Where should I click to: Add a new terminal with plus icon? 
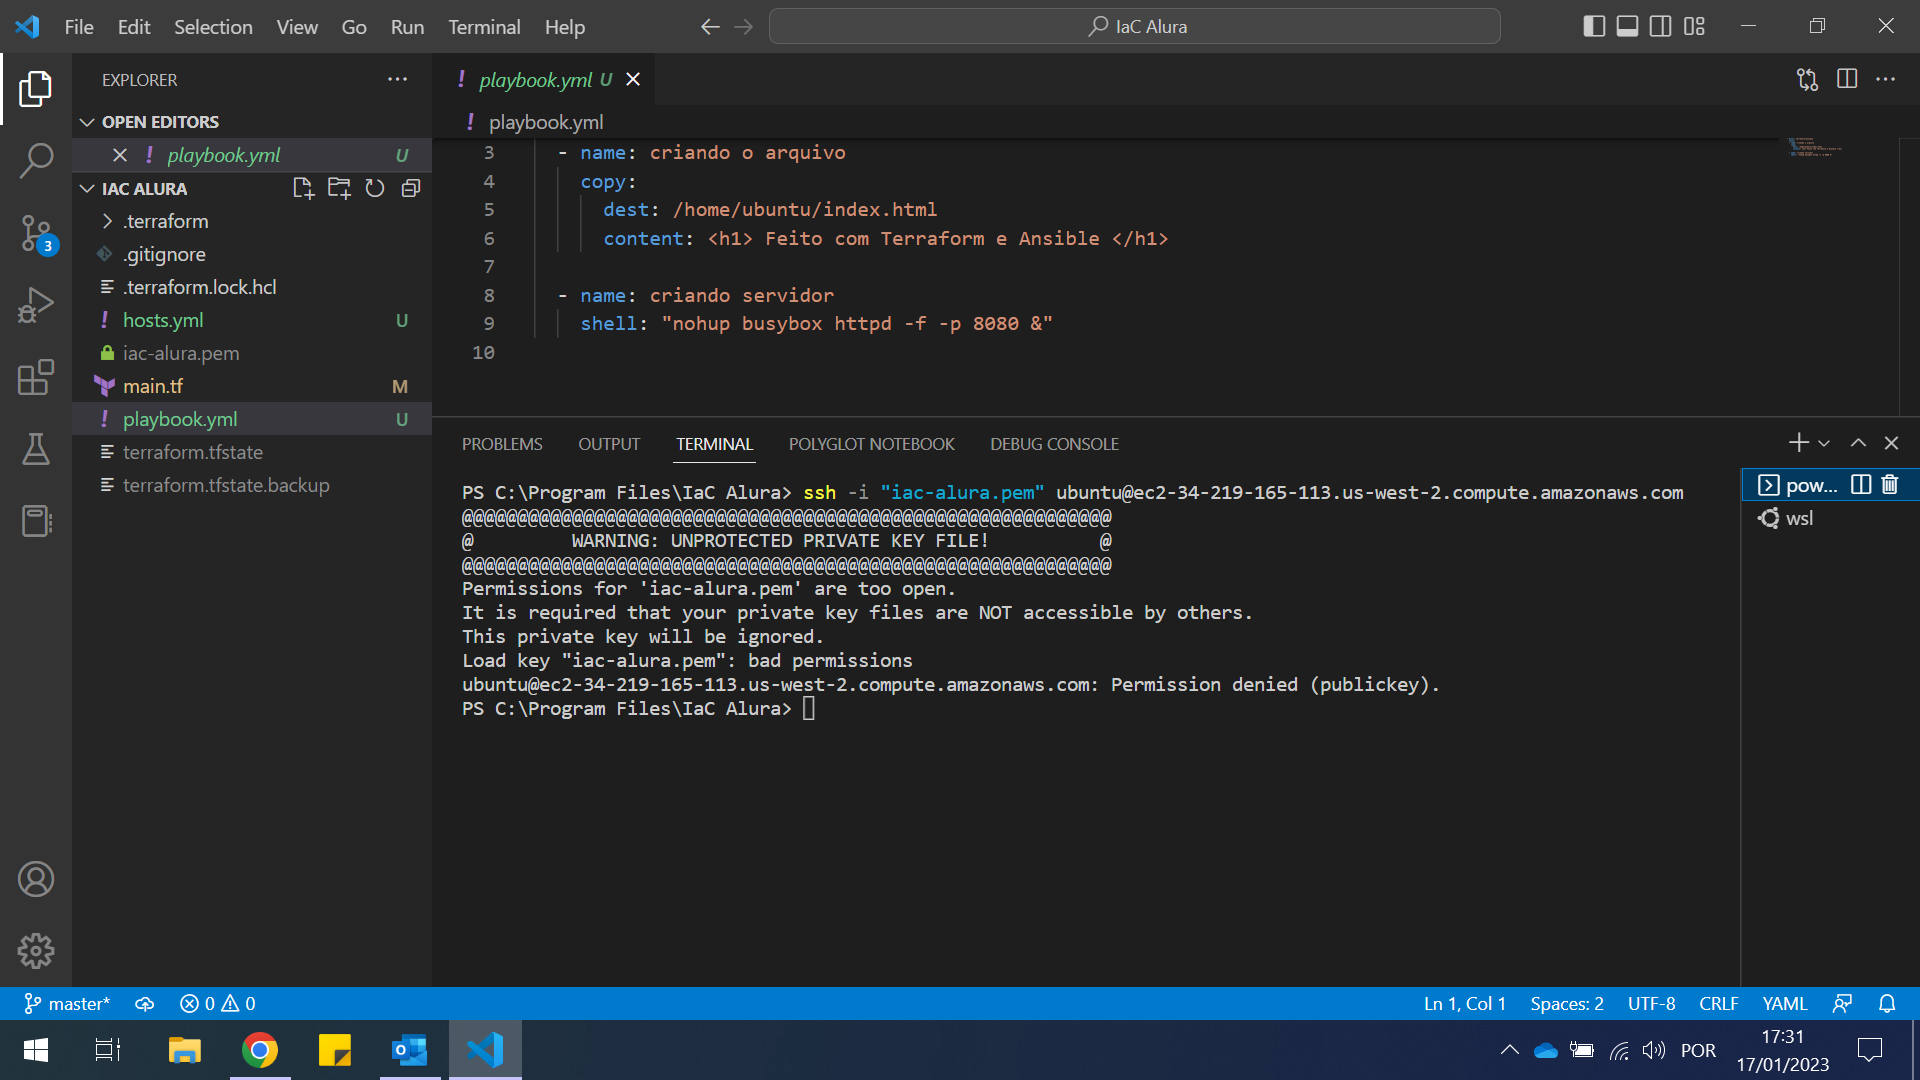(x=1799, y=443)
